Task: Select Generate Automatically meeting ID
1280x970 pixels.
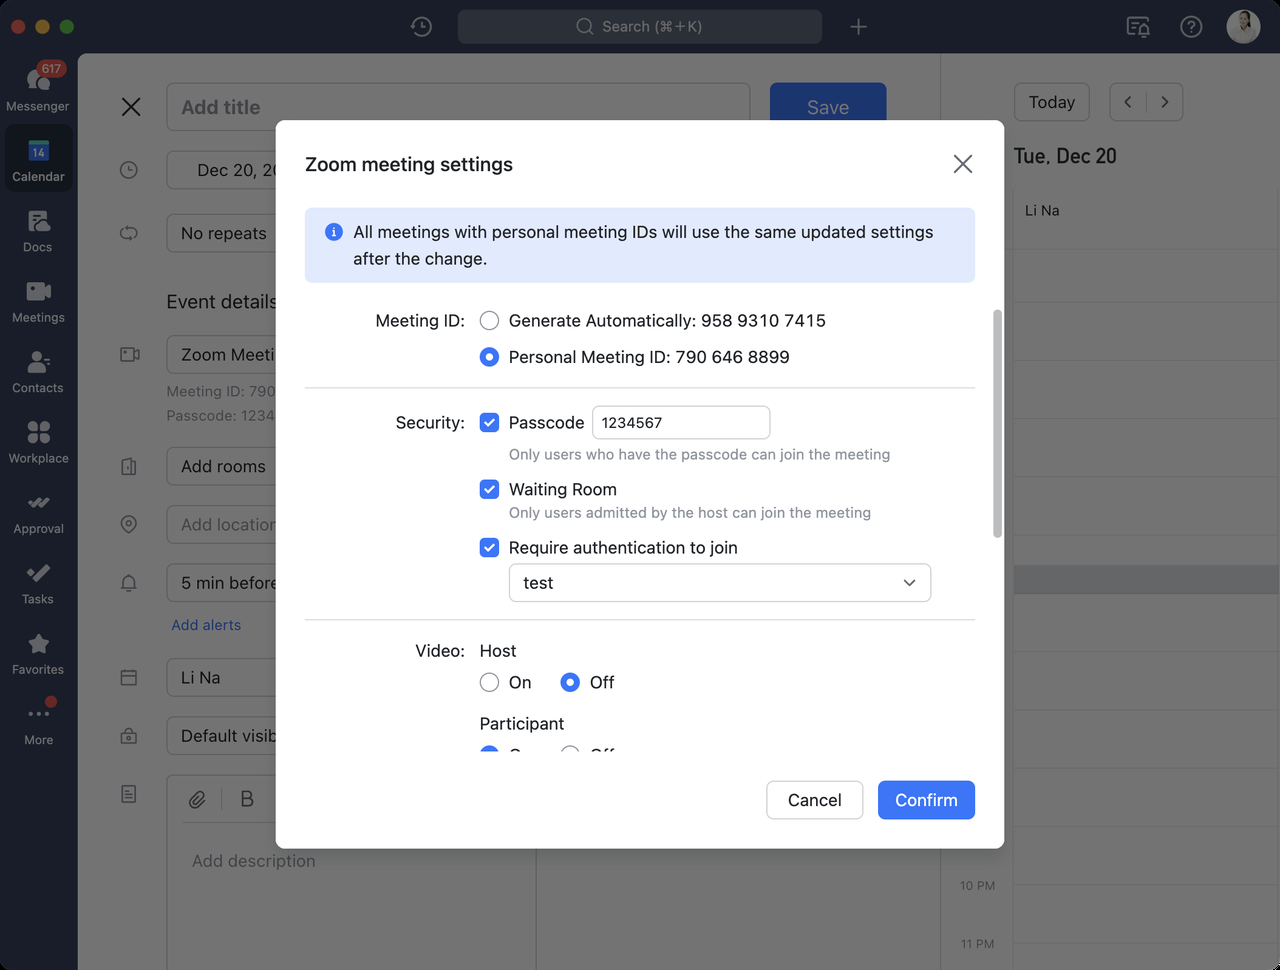Action: 489,321
